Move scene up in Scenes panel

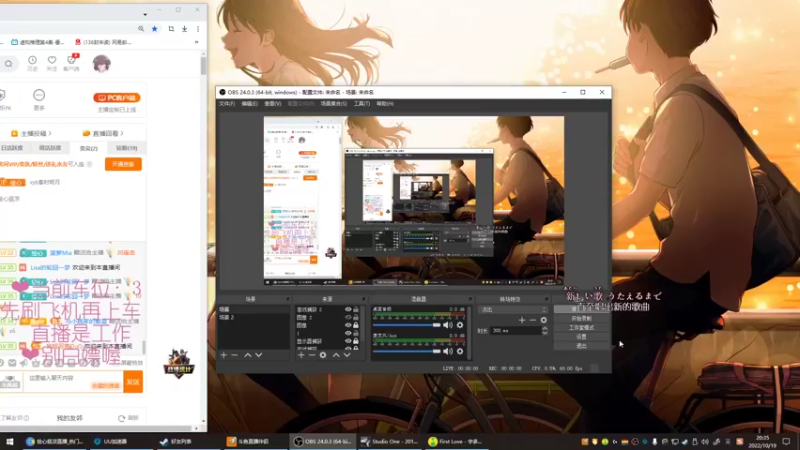click(x=247, y=355)
